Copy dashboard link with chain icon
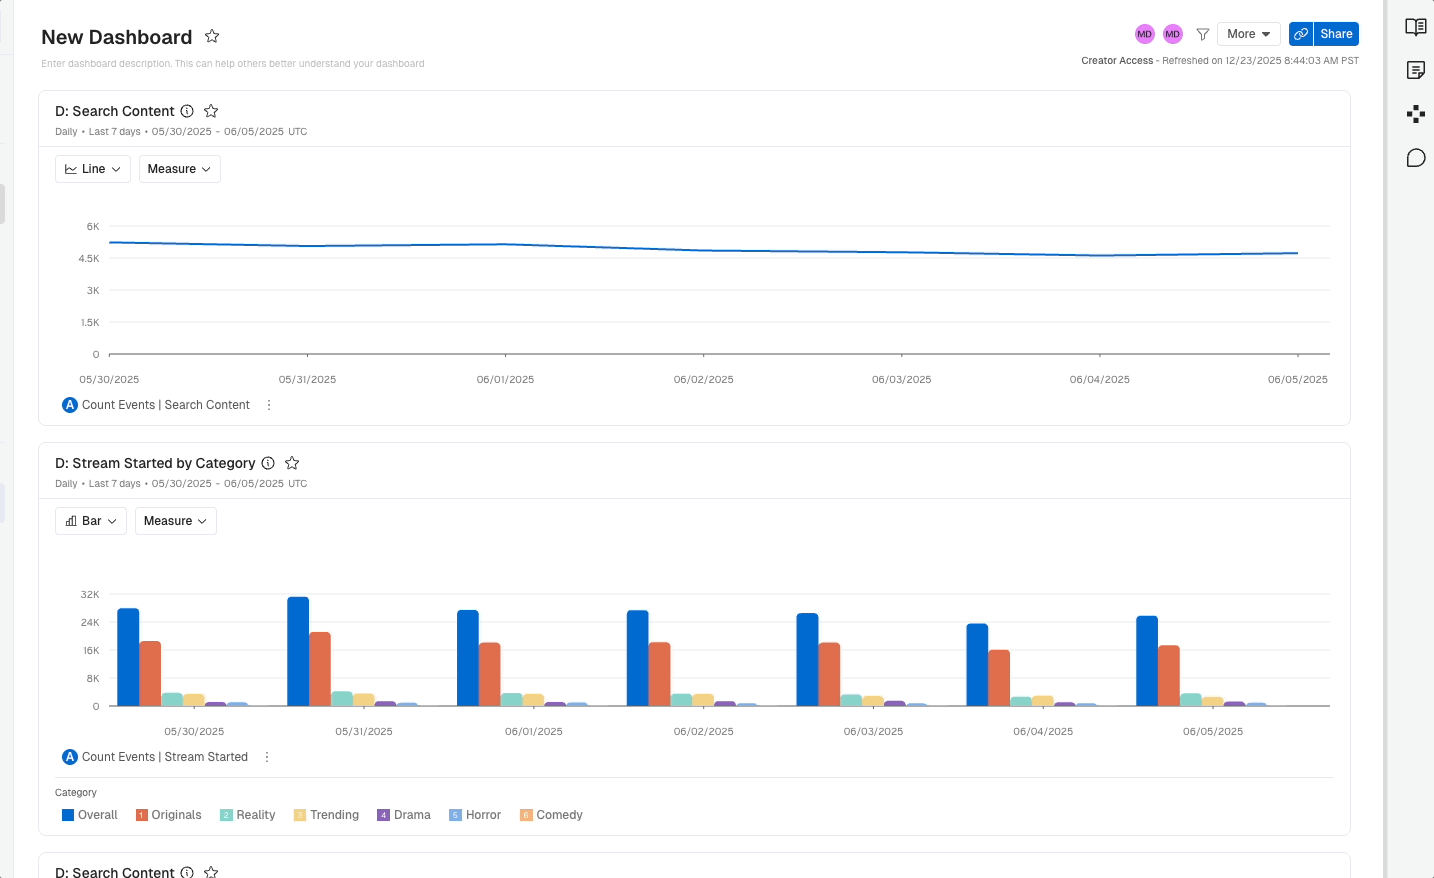Image resolution: width=1434 pixels, height=878 pixels. click(x=1301, y=34)
